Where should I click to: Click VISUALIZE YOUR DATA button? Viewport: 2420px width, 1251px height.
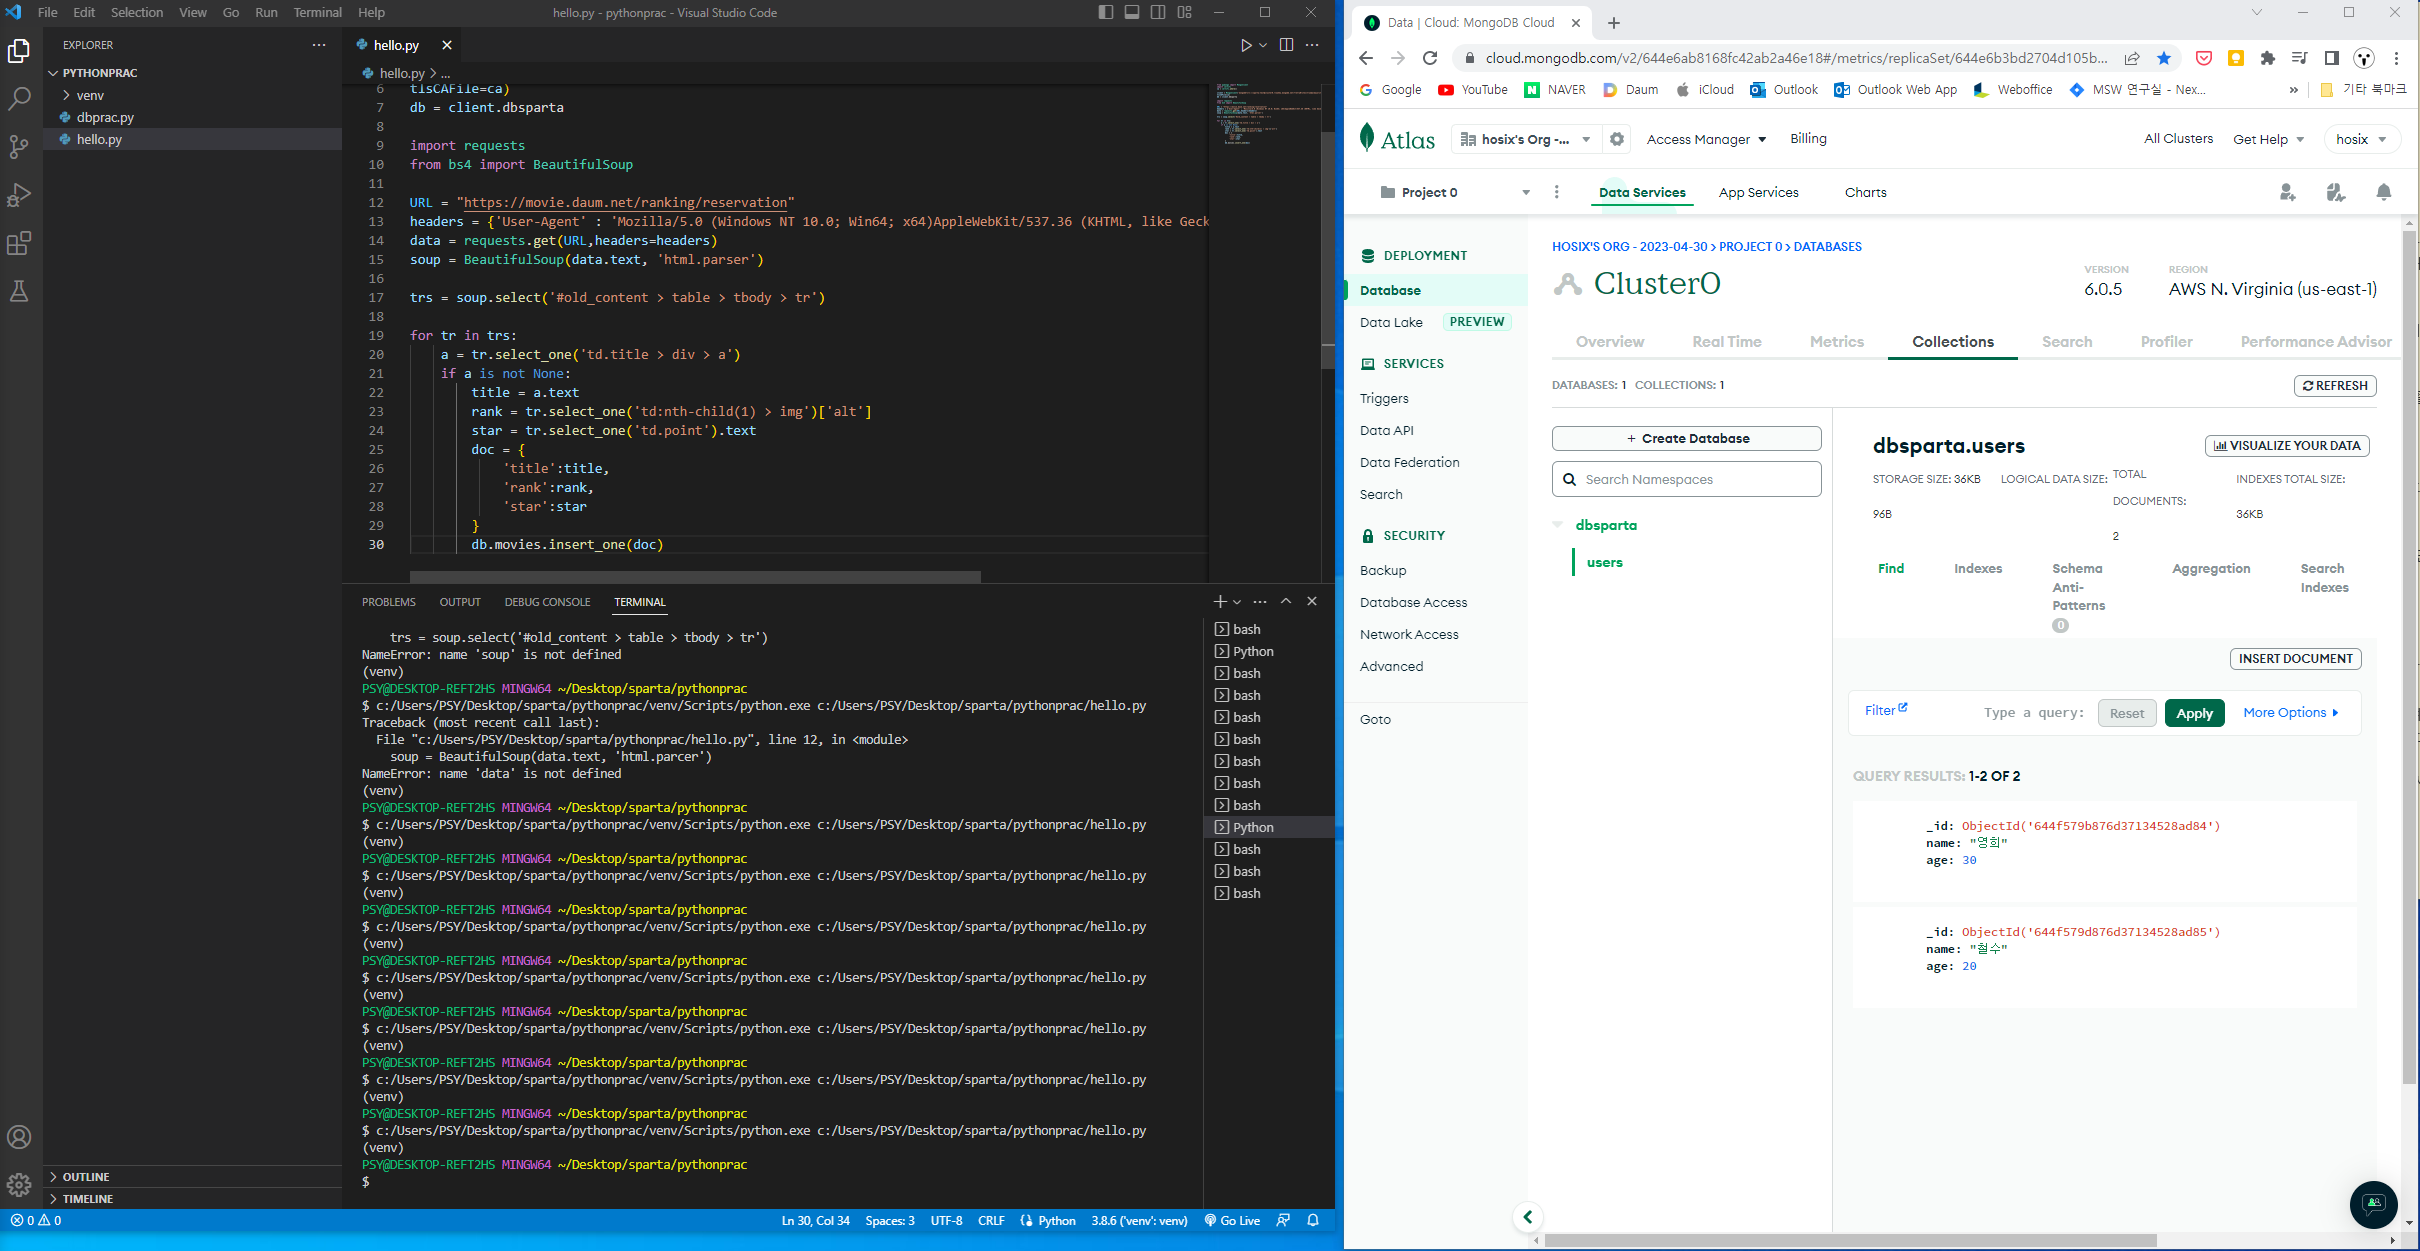tap(2287, 445)
